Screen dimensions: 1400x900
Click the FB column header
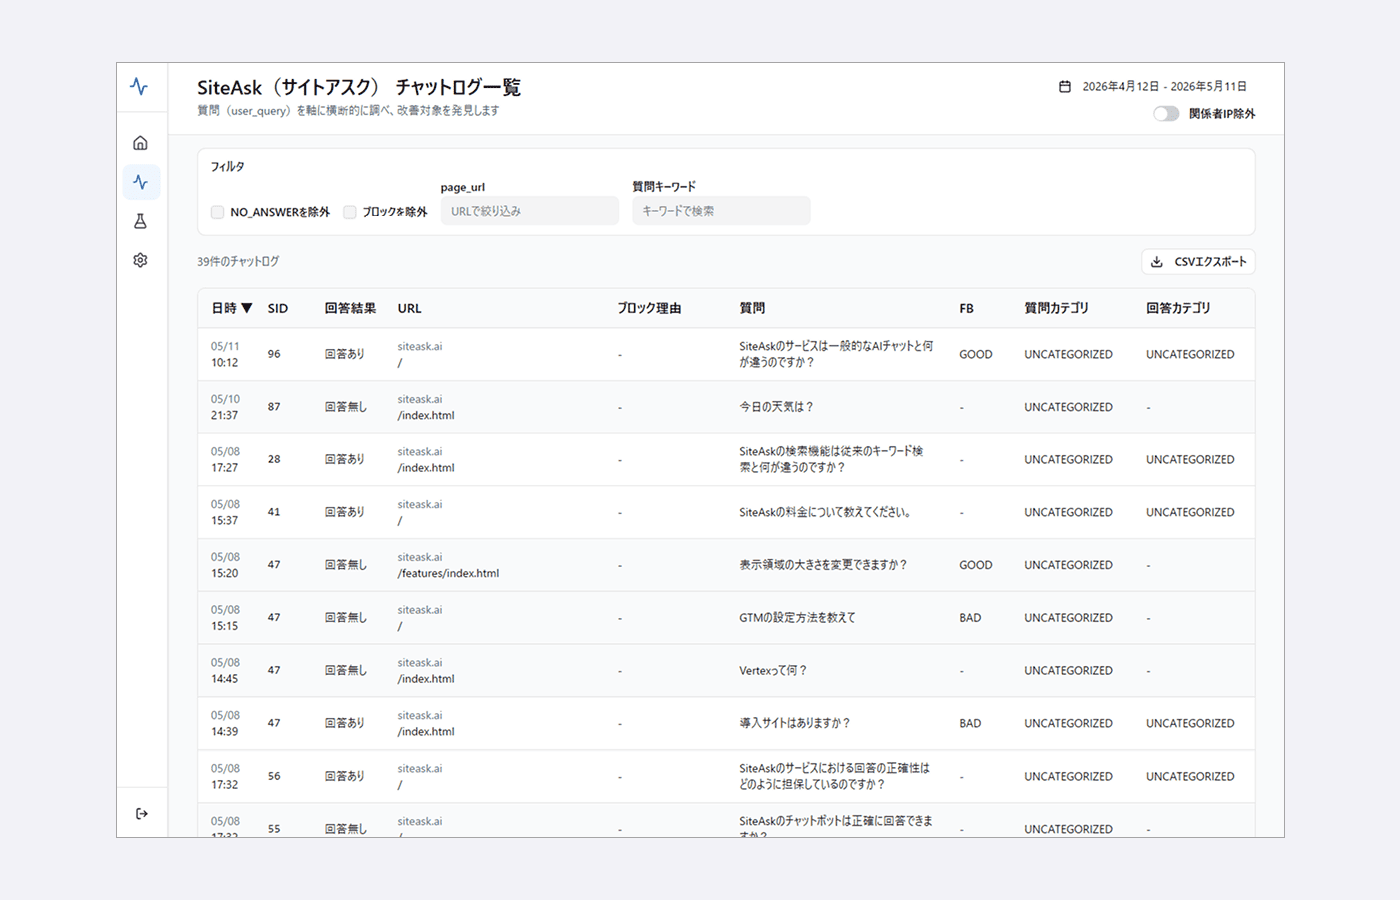coord(966,308)
